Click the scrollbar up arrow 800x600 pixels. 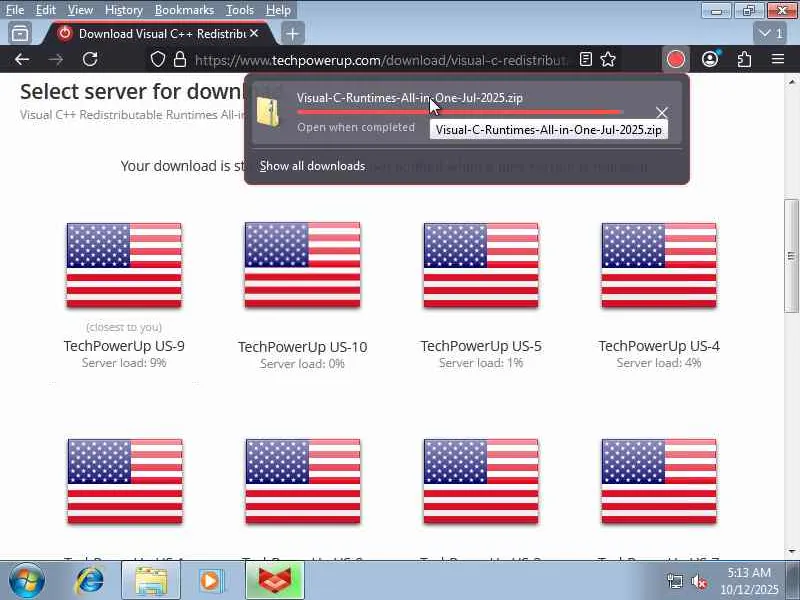791,82
